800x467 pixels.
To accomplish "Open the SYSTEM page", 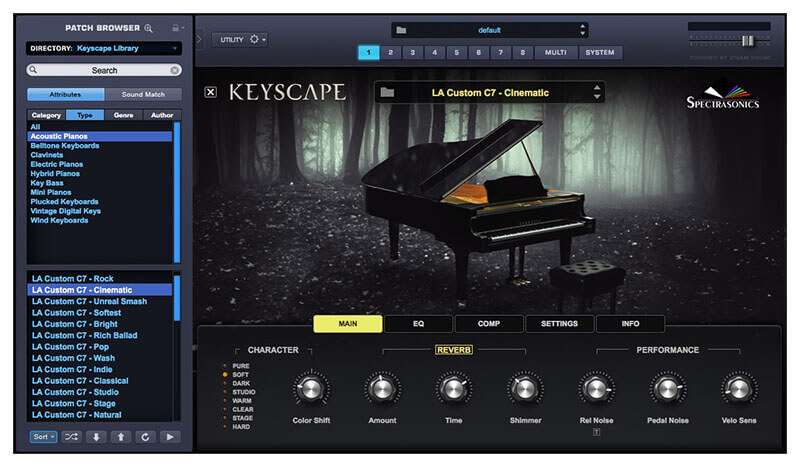I will (600, 53).
